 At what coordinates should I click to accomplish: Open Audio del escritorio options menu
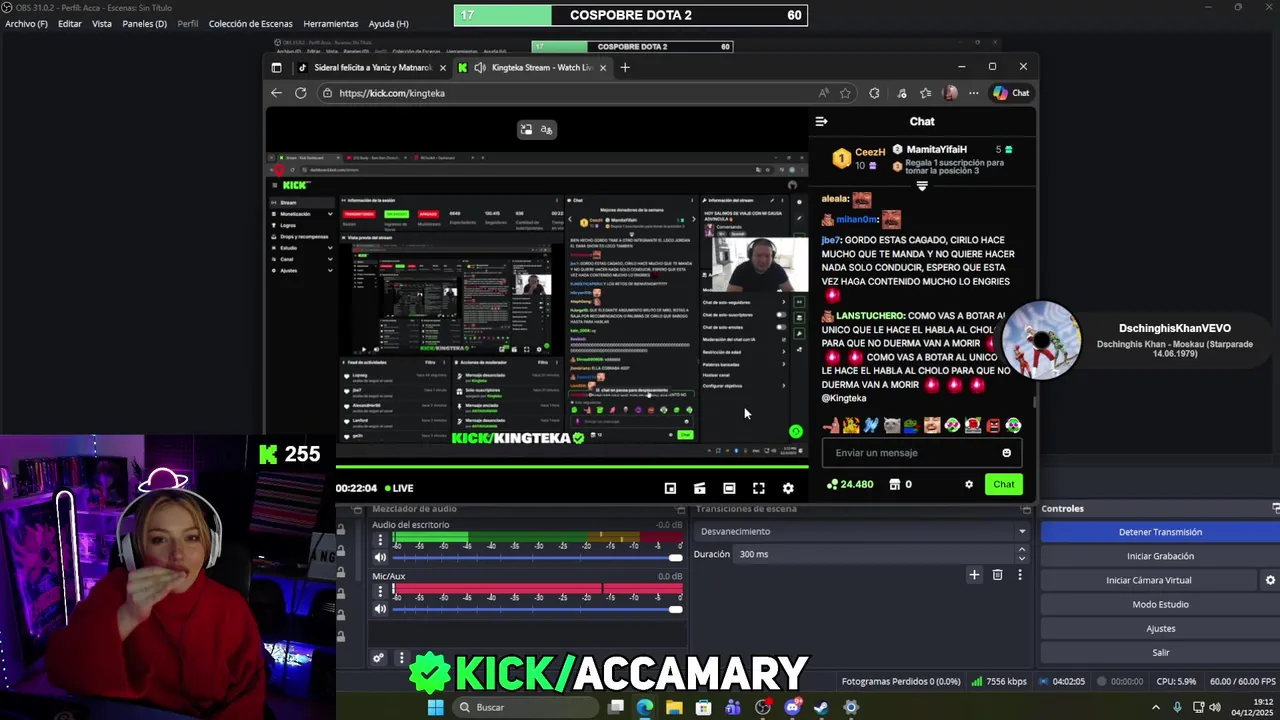click(x=380, y=540)
